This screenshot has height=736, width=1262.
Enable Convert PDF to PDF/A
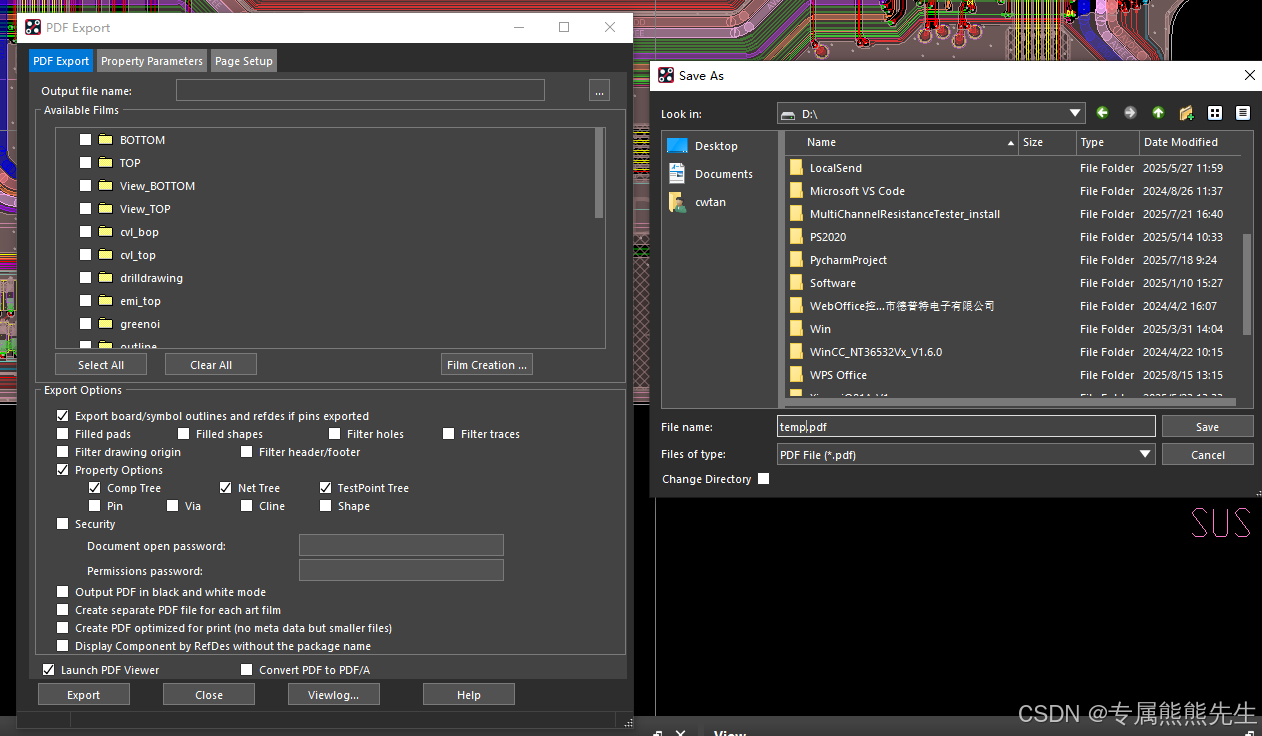coord(247,670)
